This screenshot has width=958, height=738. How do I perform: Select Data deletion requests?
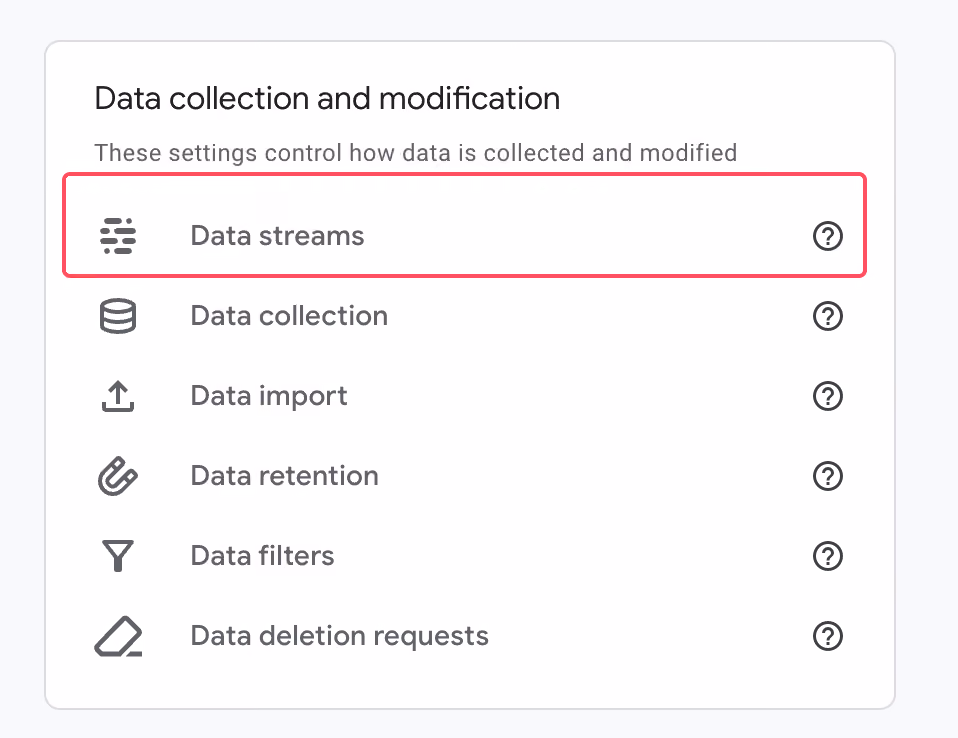pyautogui.click(x=464, y=636)
